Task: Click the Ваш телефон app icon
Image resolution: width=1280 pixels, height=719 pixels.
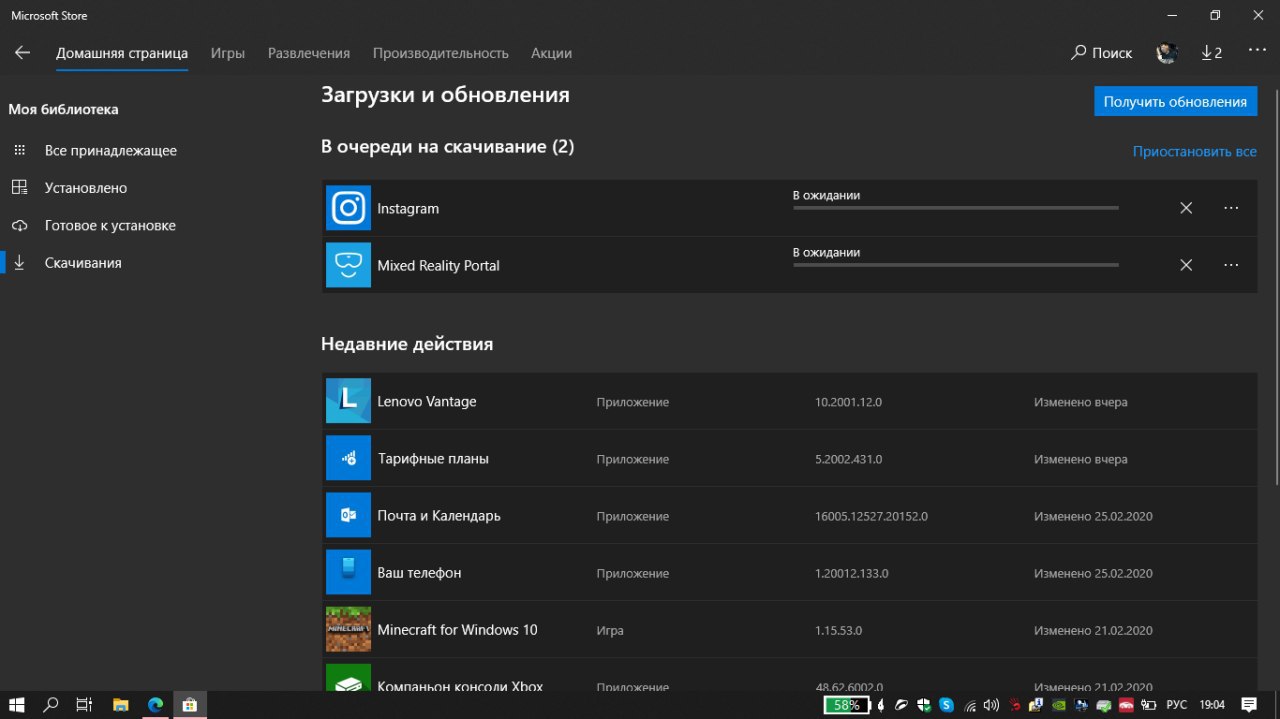Action: tap(348, 572)
